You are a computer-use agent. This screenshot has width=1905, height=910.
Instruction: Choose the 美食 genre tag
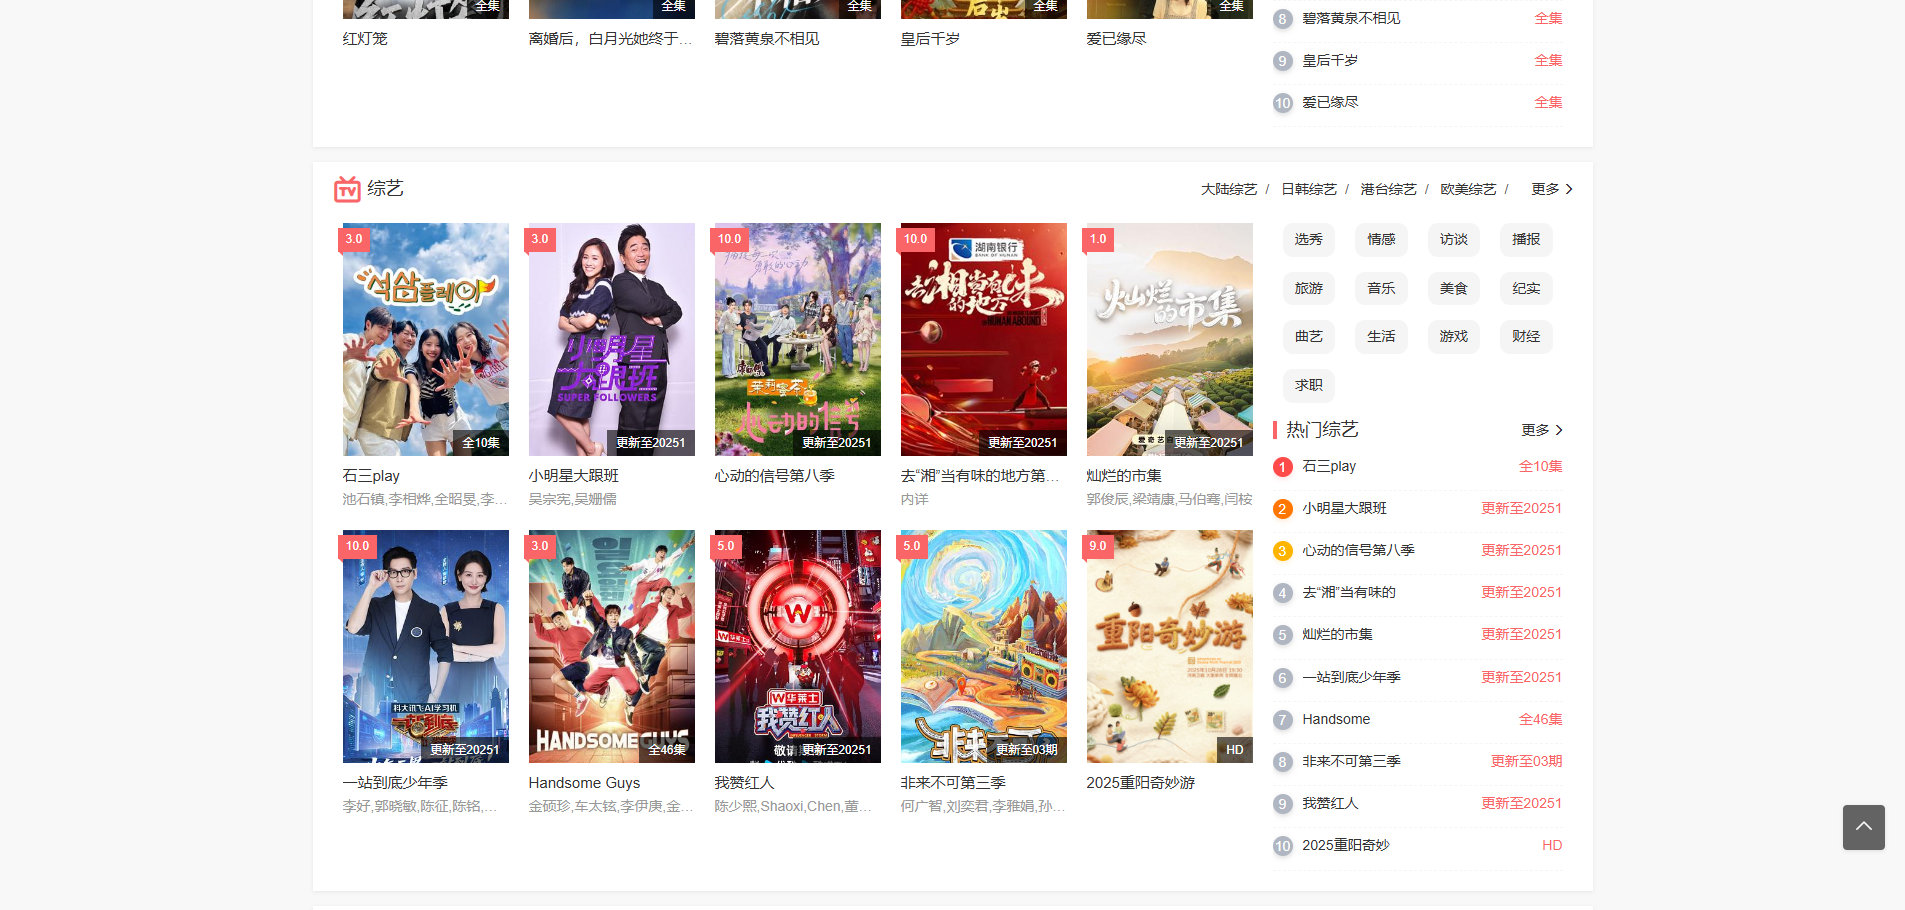[1453, 289]
